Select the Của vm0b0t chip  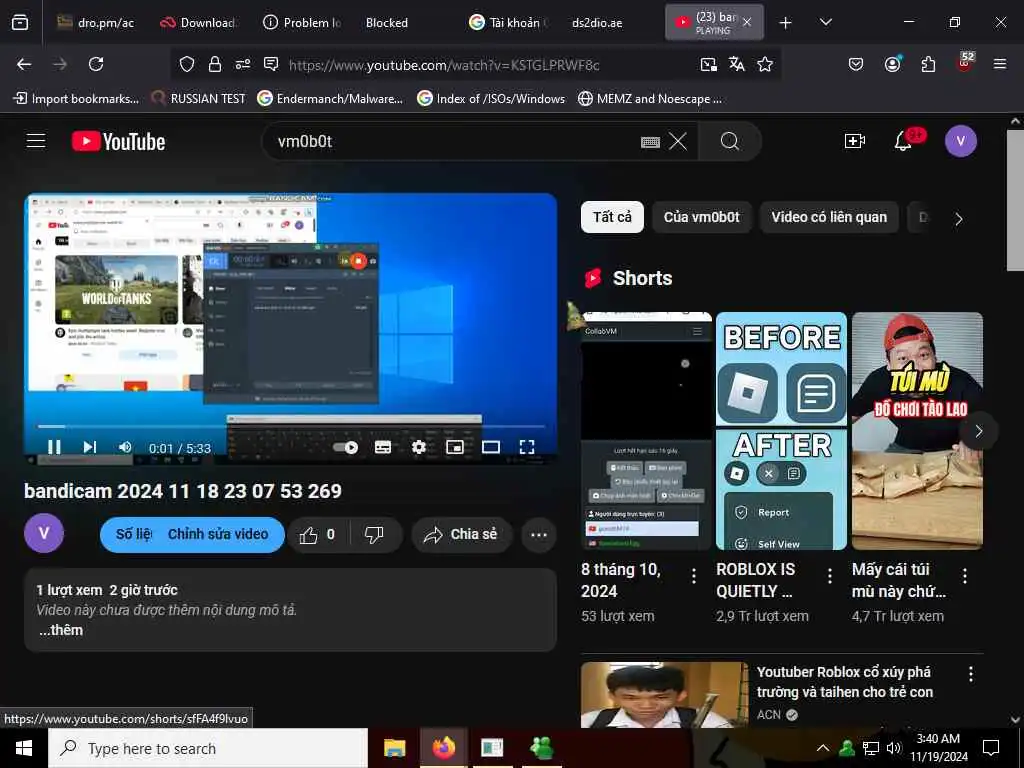(701, 217)
